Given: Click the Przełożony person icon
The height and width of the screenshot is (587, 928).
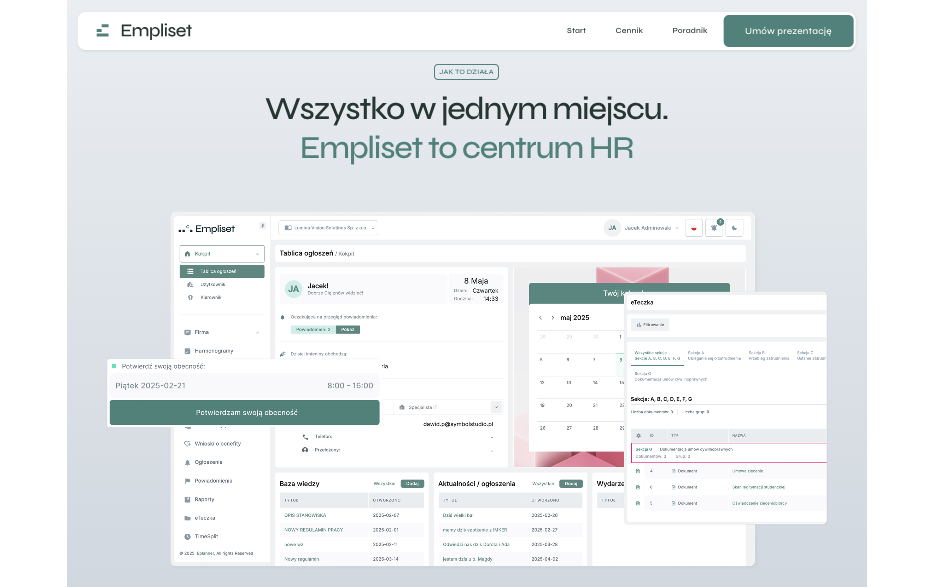Looking at the screenshot, I should [305, 450].
